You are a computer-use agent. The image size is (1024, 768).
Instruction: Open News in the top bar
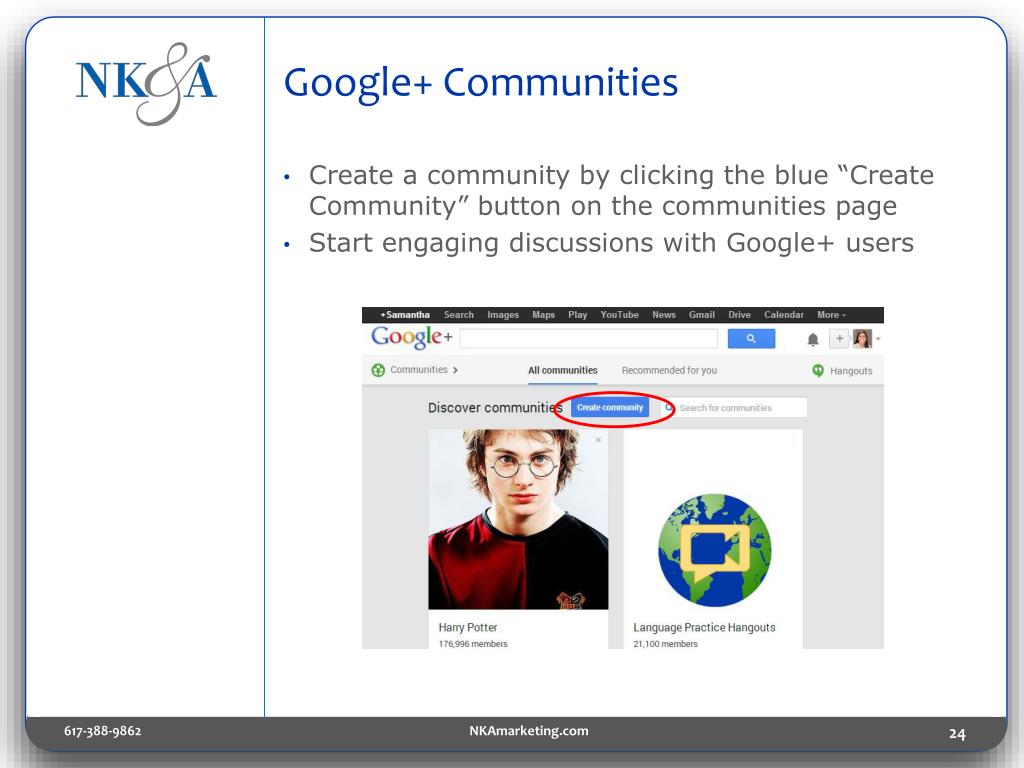pos(664,315)
